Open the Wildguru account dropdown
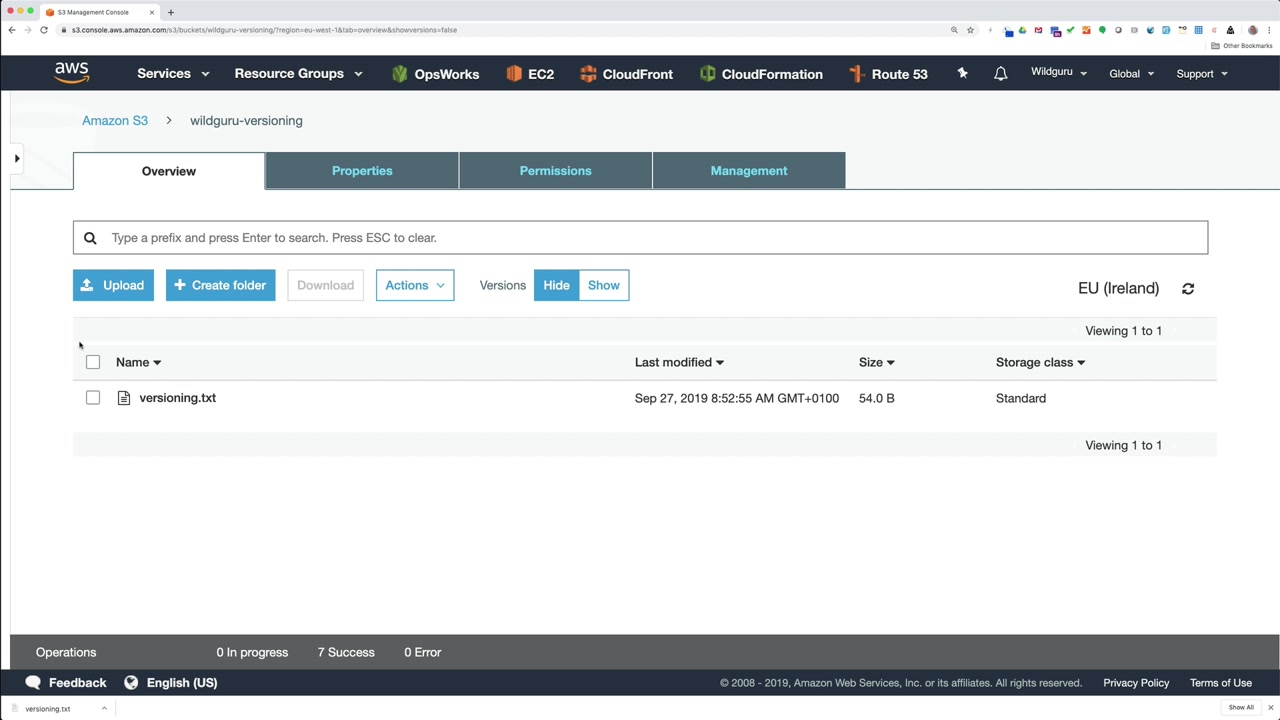Image resolution: width=1280 pixels, height=720 pixels. pyautogui.click(x=1059, y=73)
